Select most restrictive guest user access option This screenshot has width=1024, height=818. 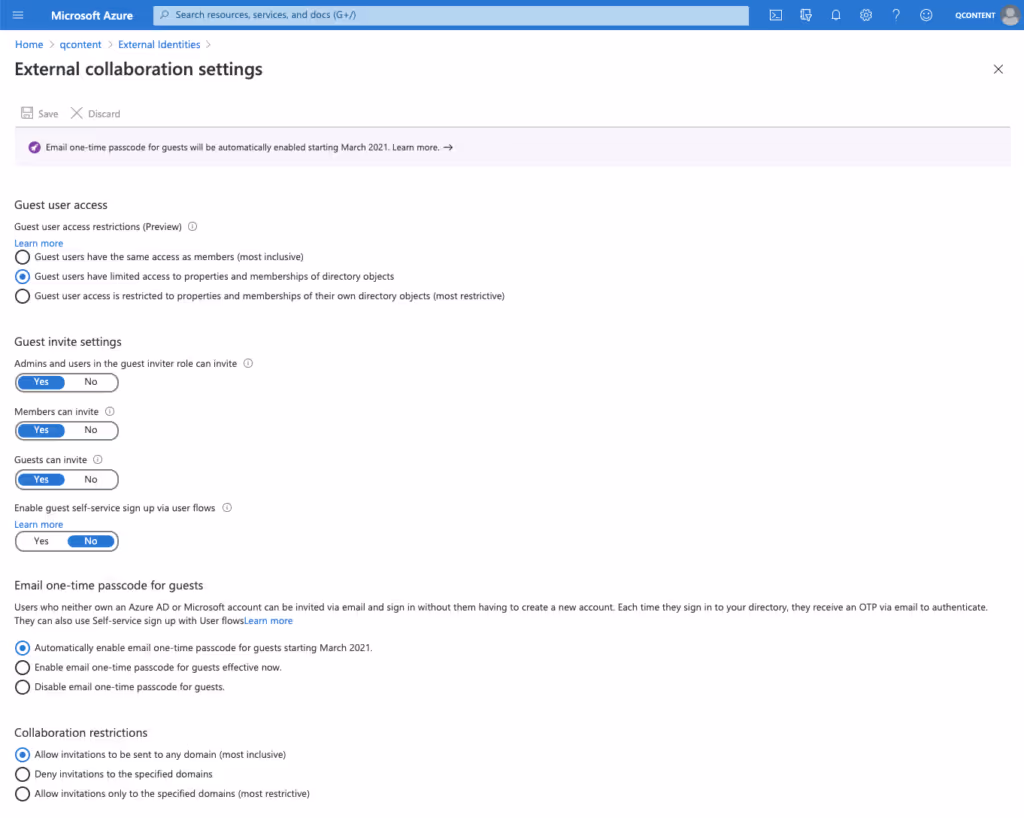(x=22, y=295)
